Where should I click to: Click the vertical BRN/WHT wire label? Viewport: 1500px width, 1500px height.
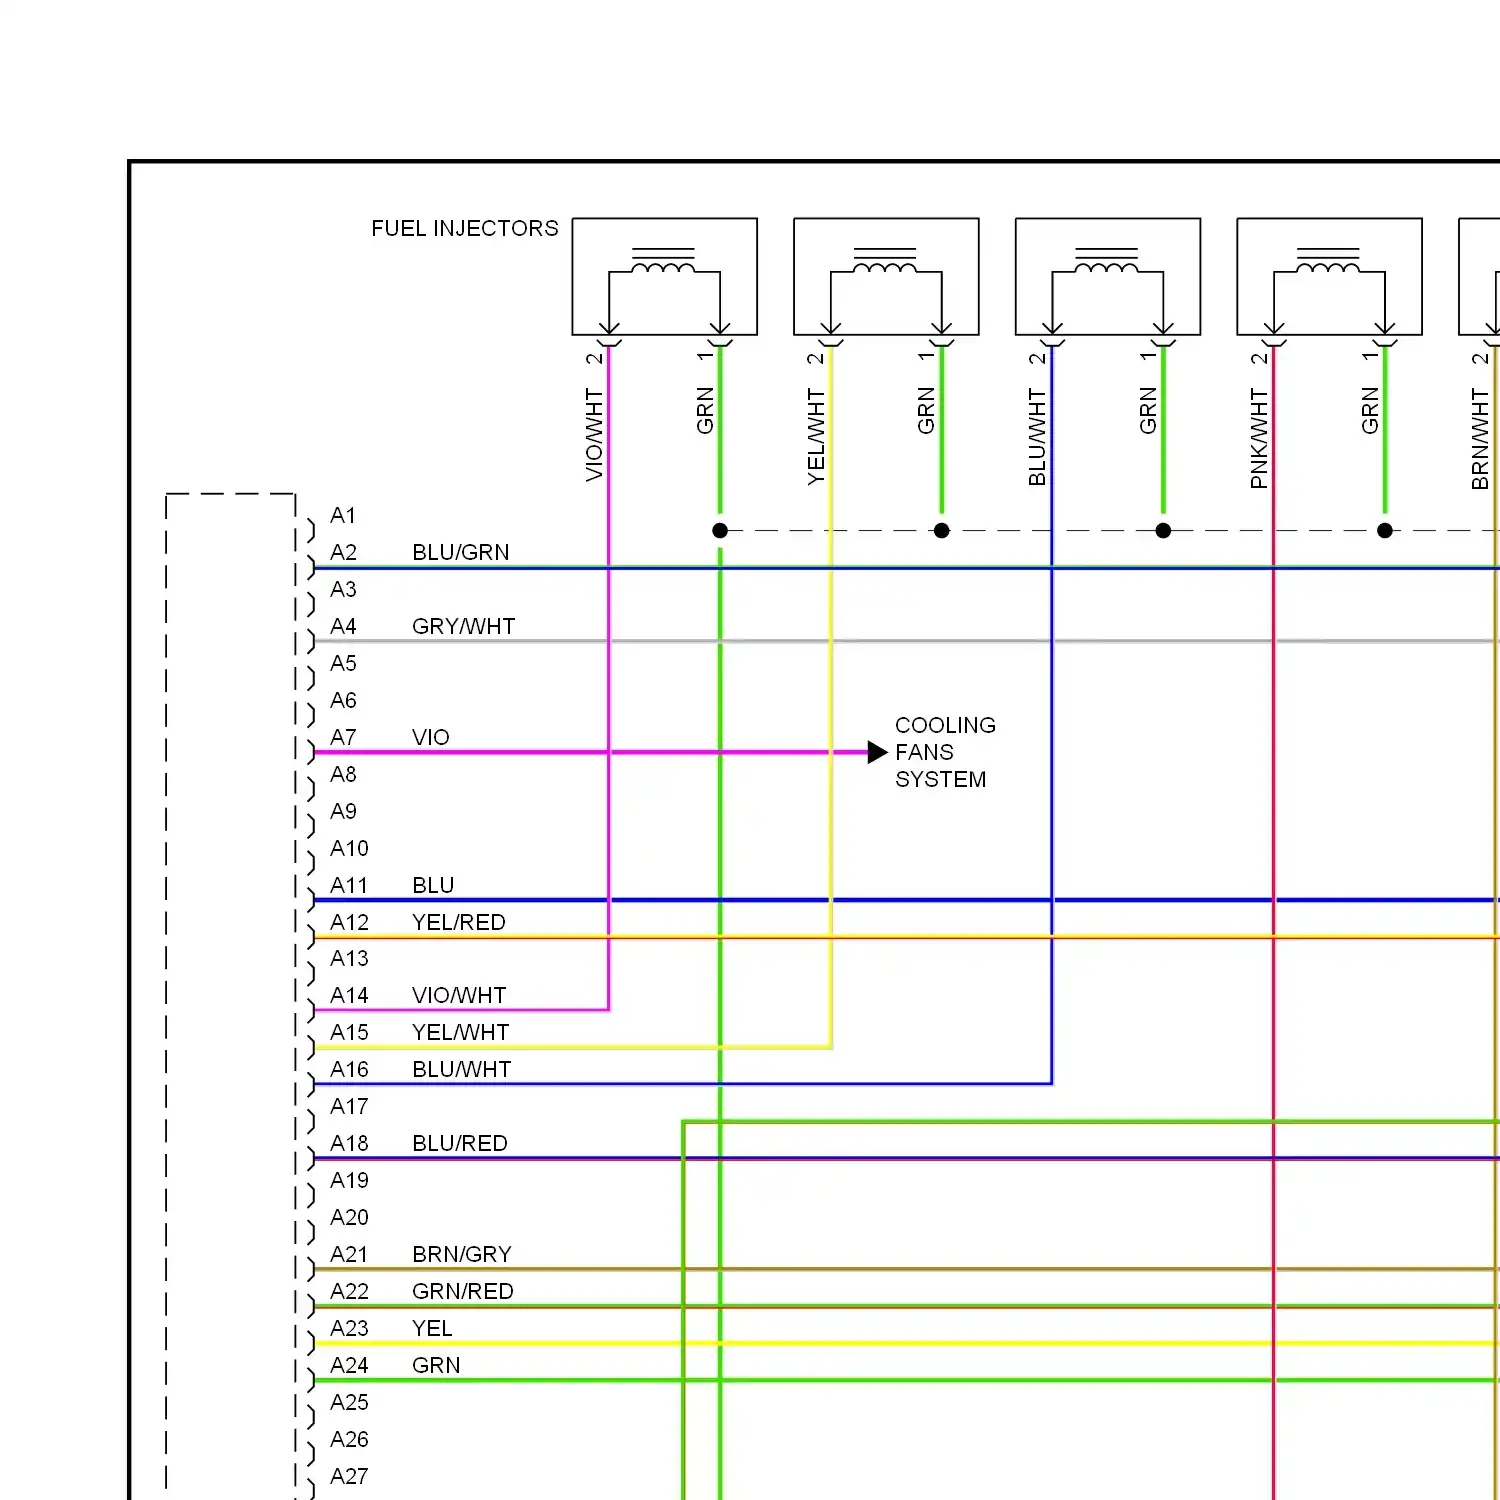pyautogui.click(x=1480, y=439)
